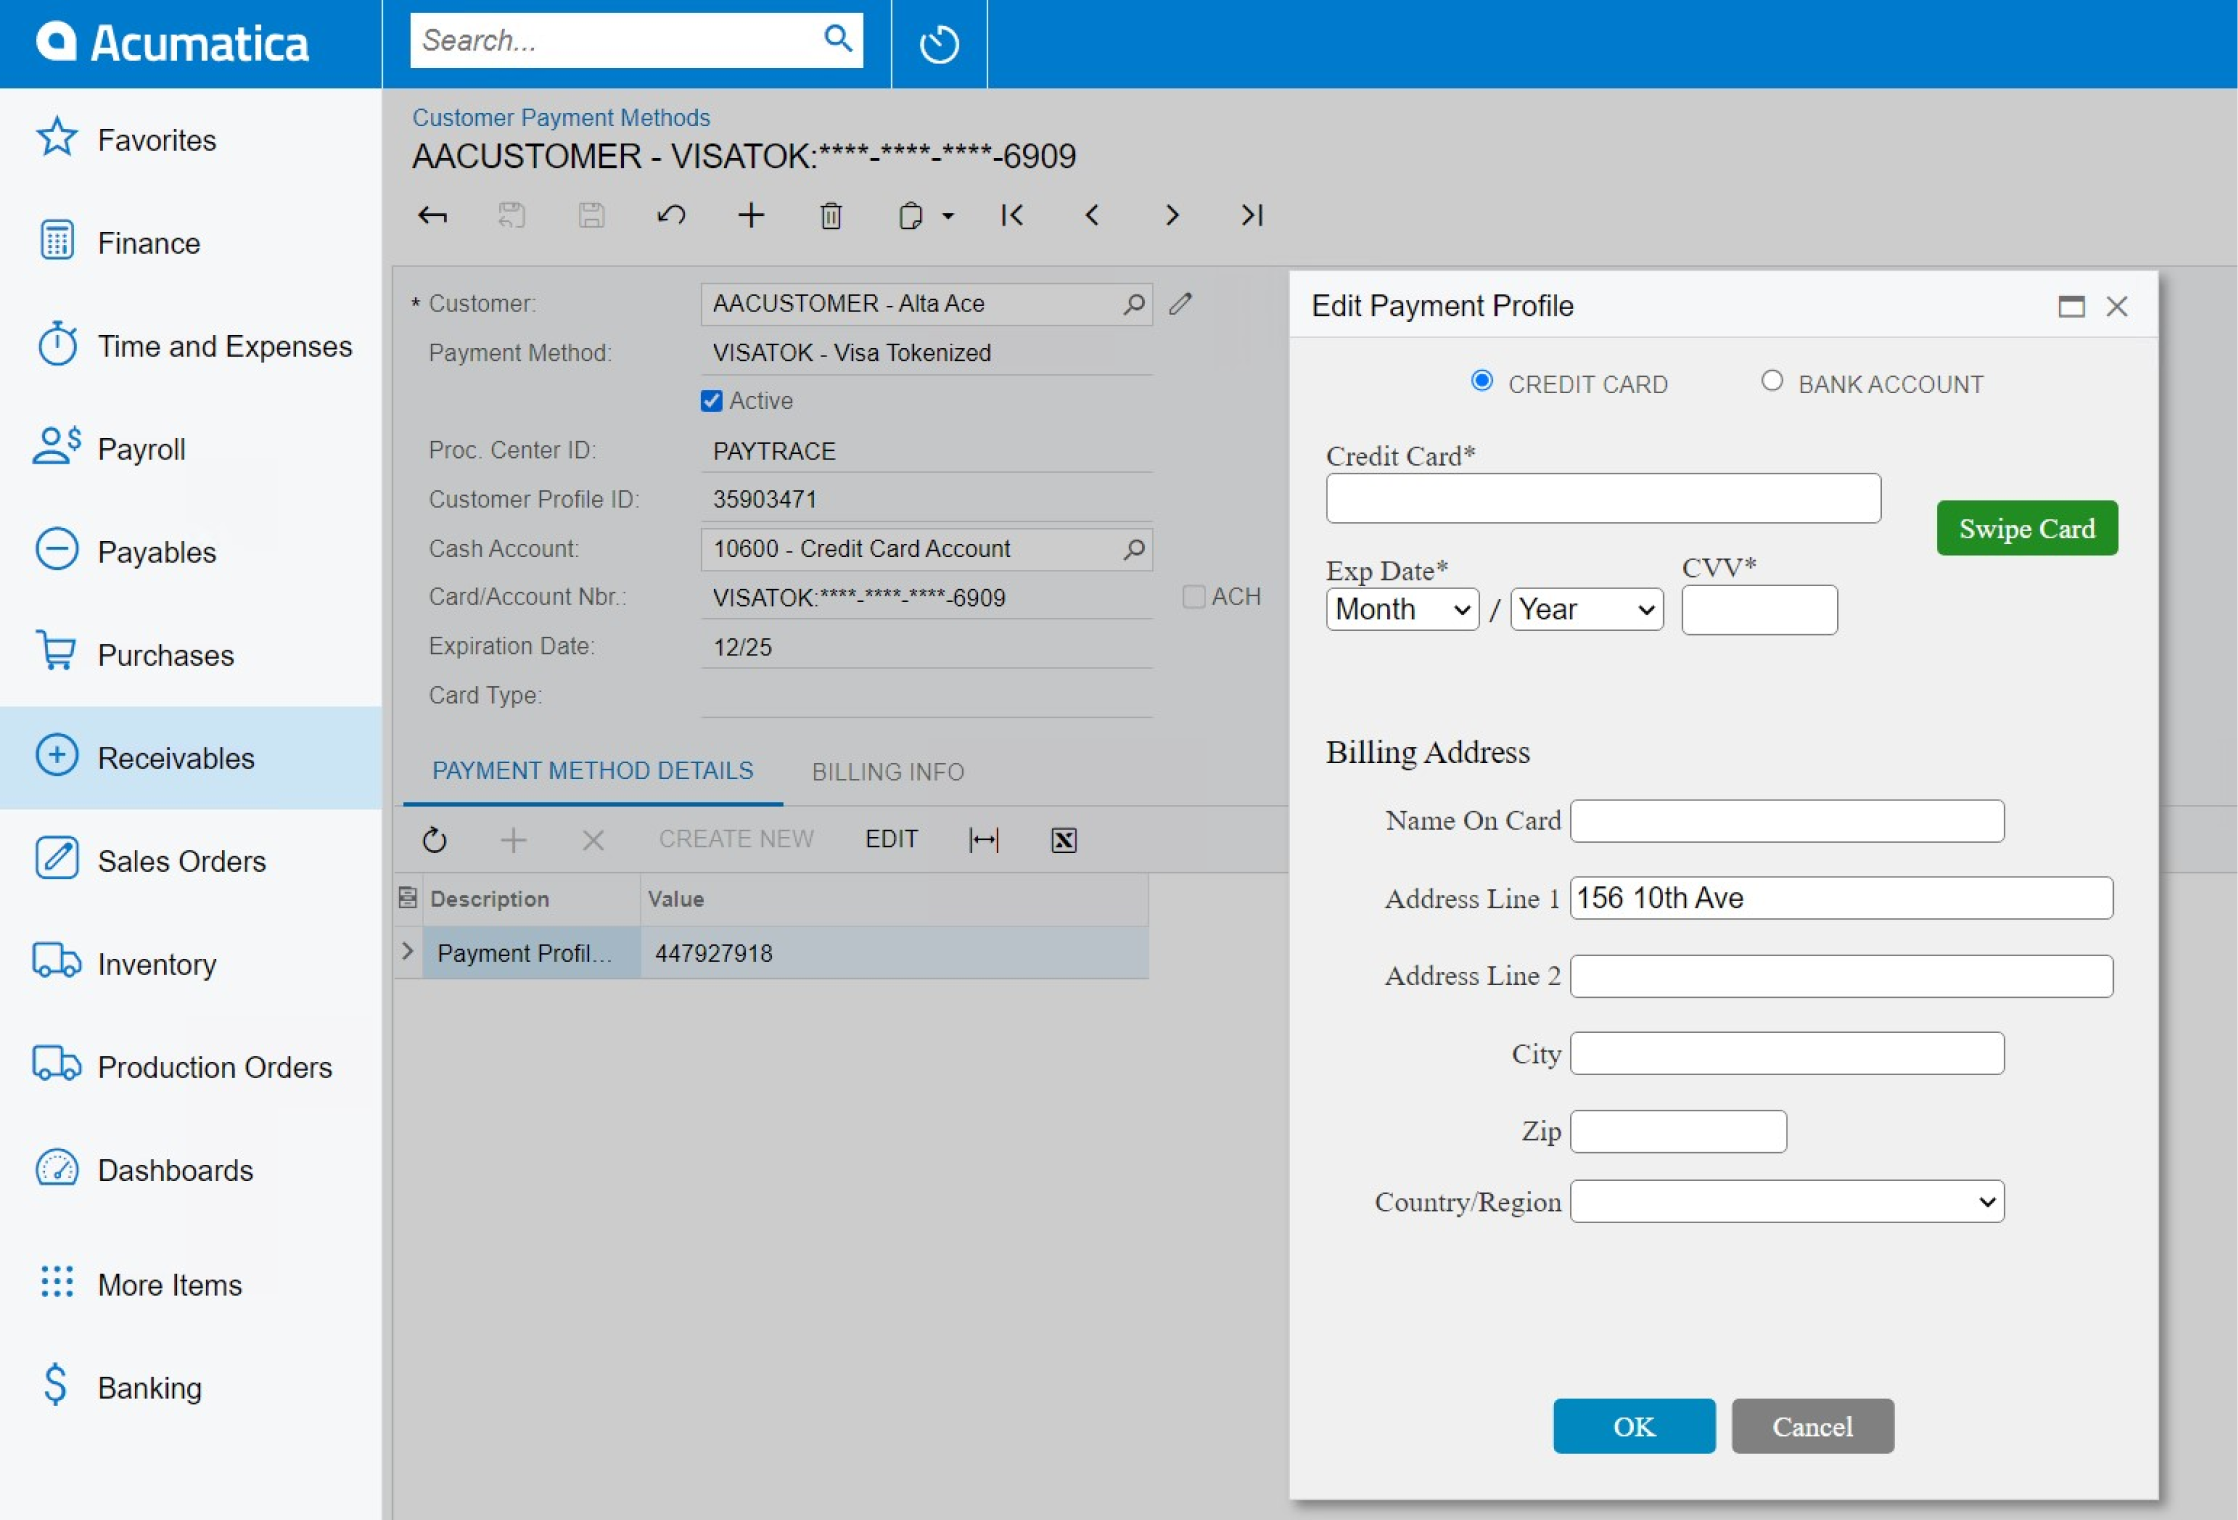Click the grid notes column icon

pos(408,897)
